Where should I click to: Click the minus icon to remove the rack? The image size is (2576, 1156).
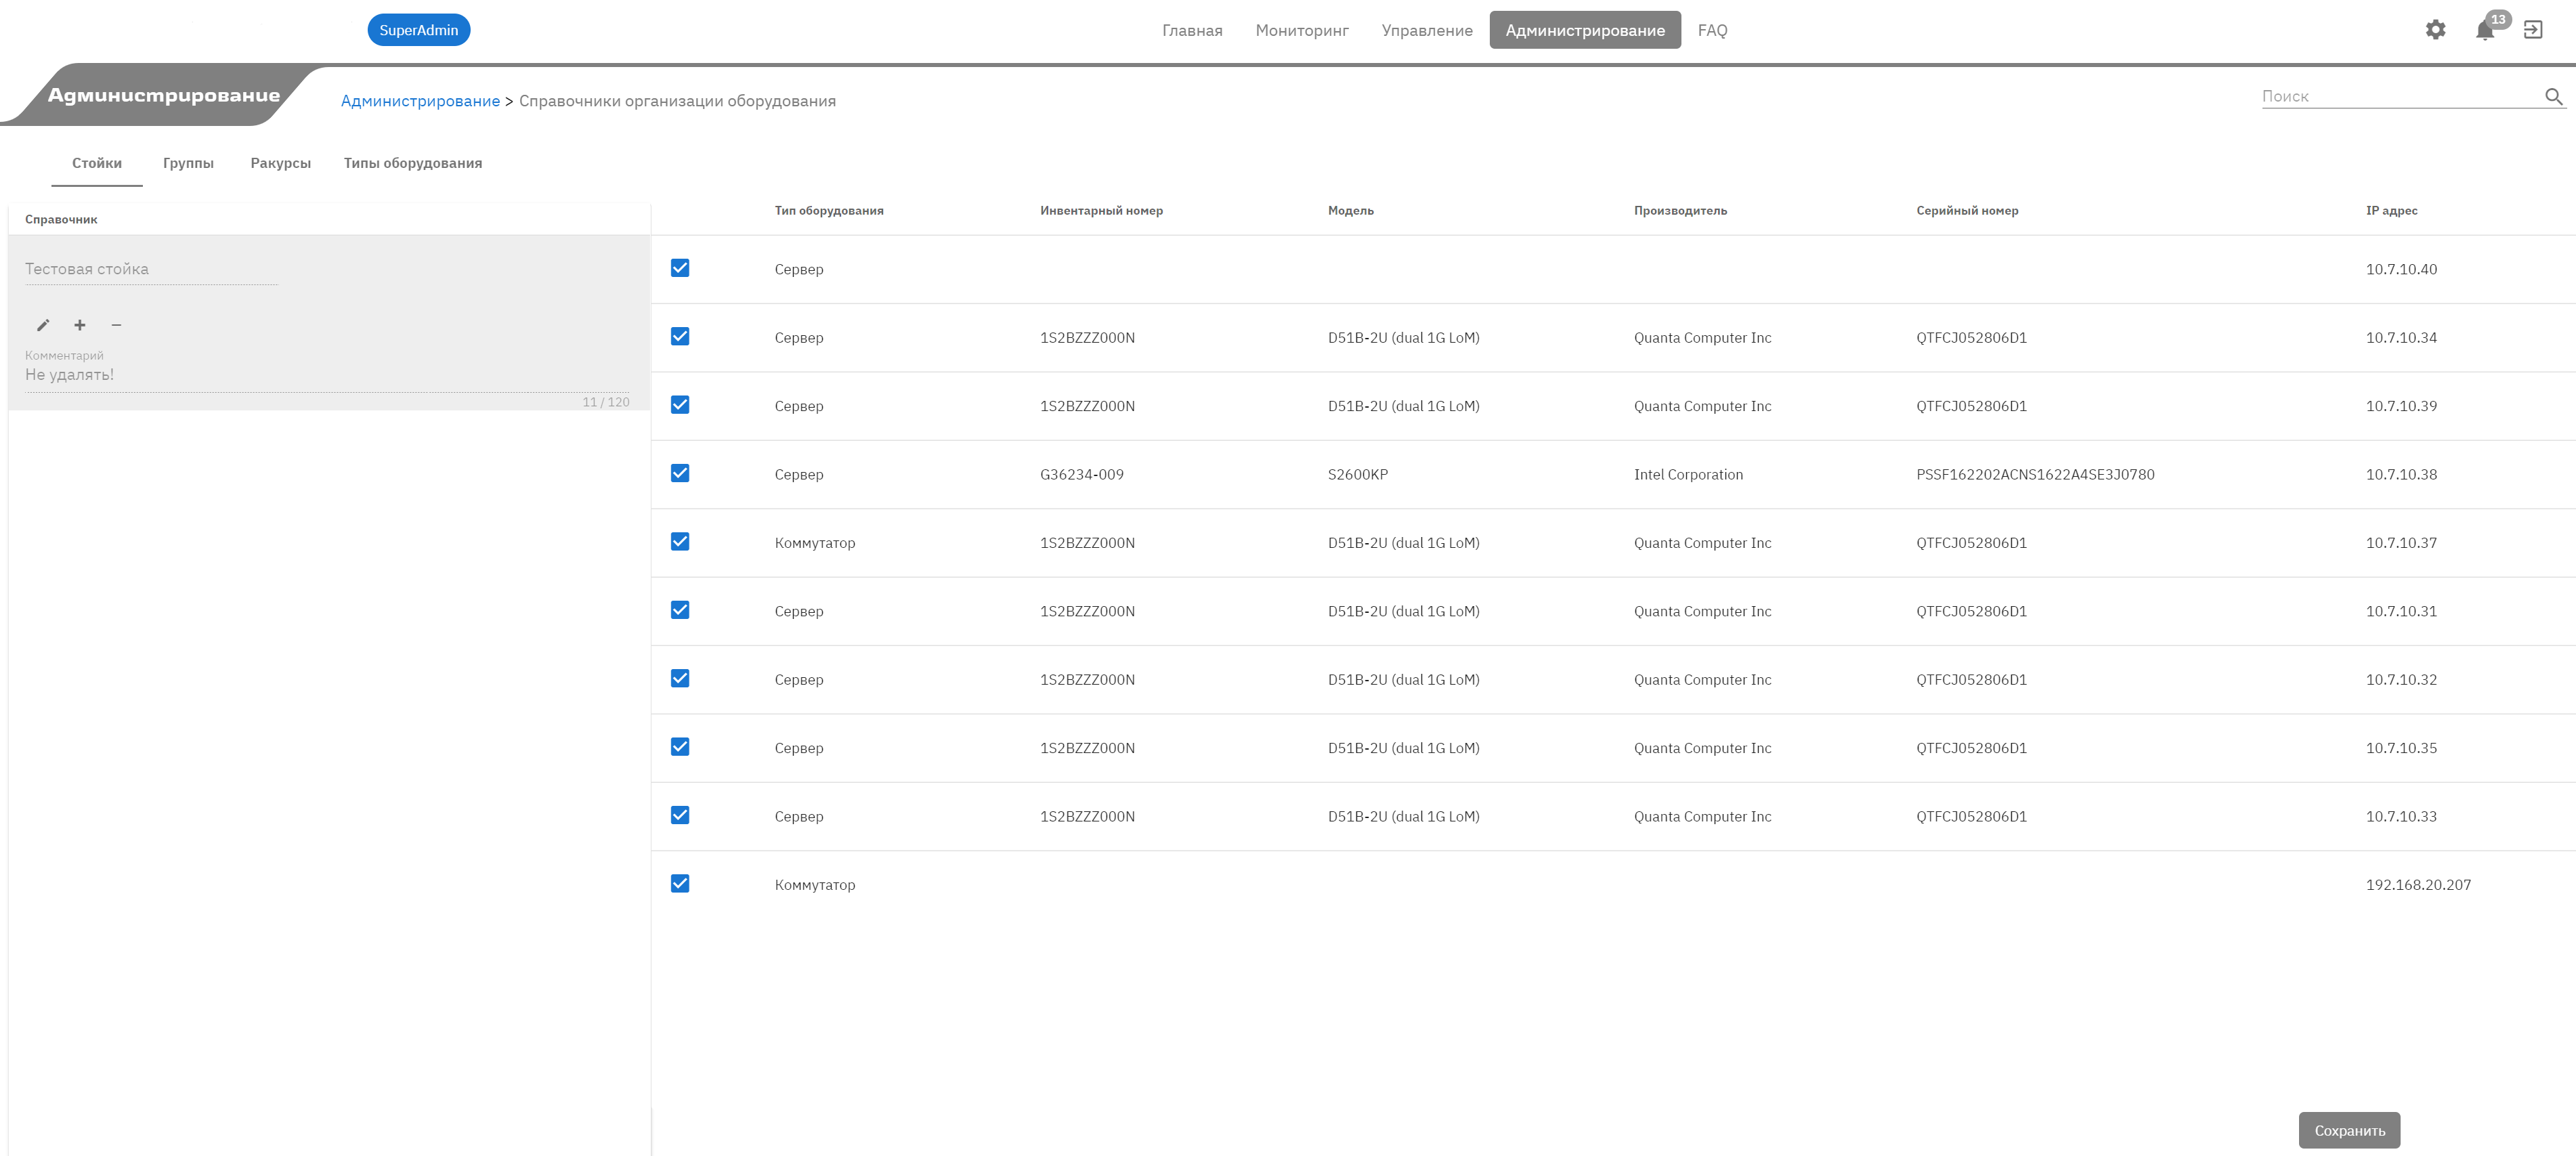[x=116, y=325]
